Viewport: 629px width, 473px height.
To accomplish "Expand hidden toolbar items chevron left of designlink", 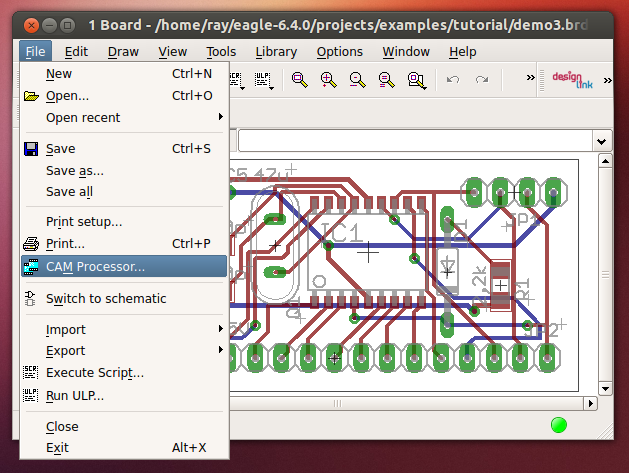I will click(530, 77).
